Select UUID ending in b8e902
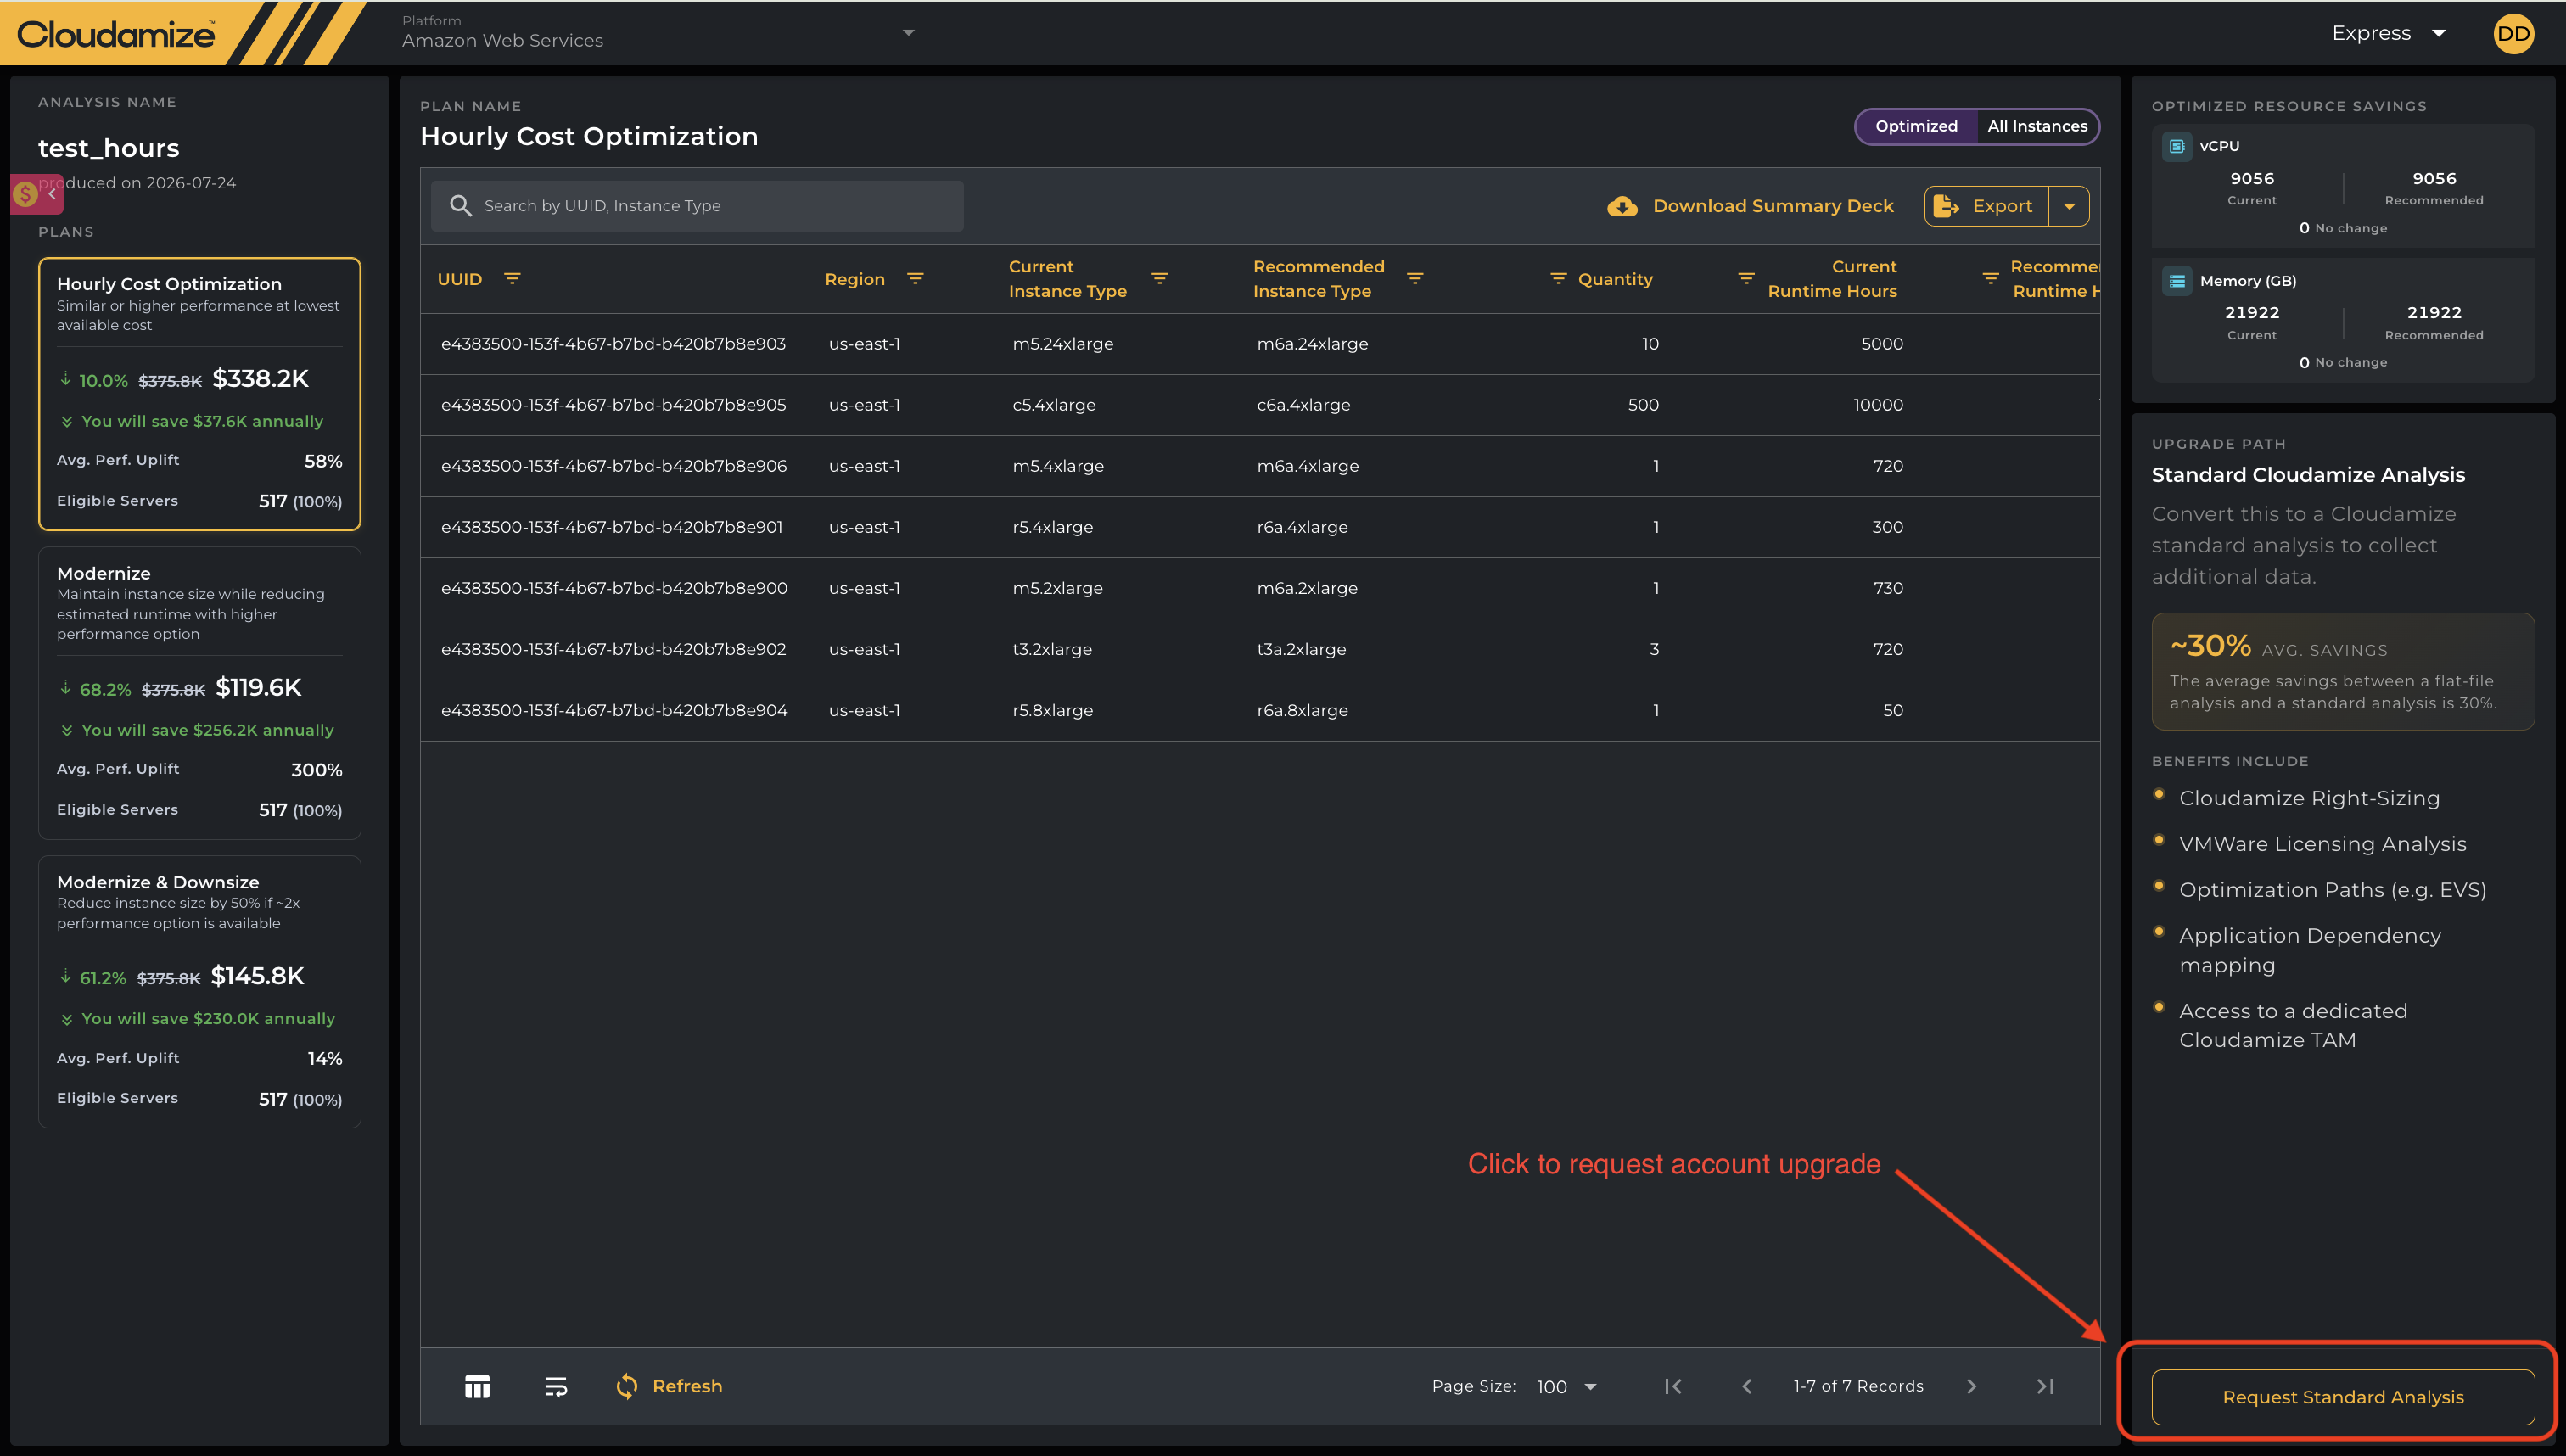This screenshot has height=1456, width=2566. pos(613,649)
